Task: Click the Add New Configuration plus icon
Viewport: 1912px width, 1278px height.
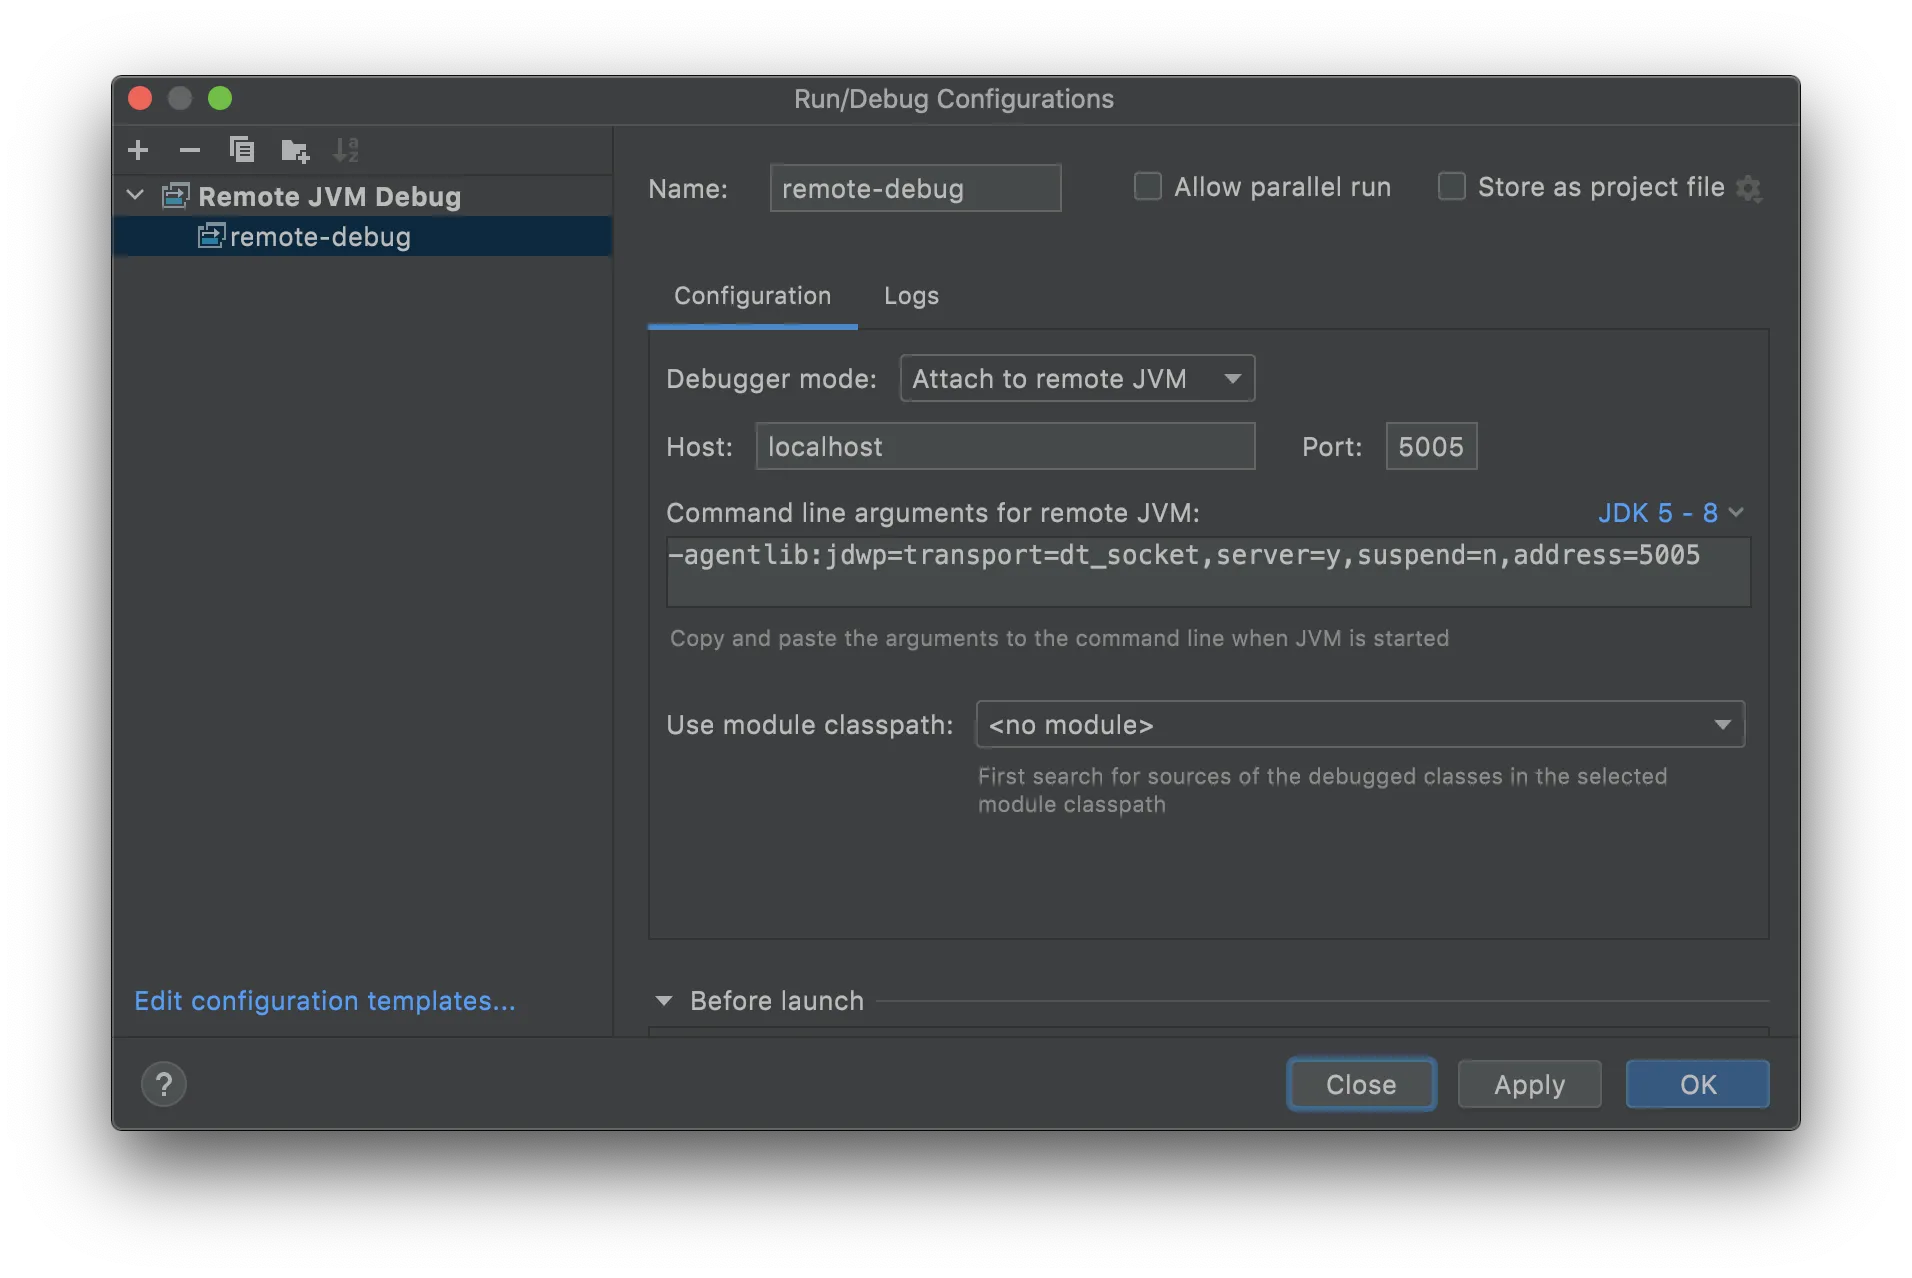Action: (138, 150)
